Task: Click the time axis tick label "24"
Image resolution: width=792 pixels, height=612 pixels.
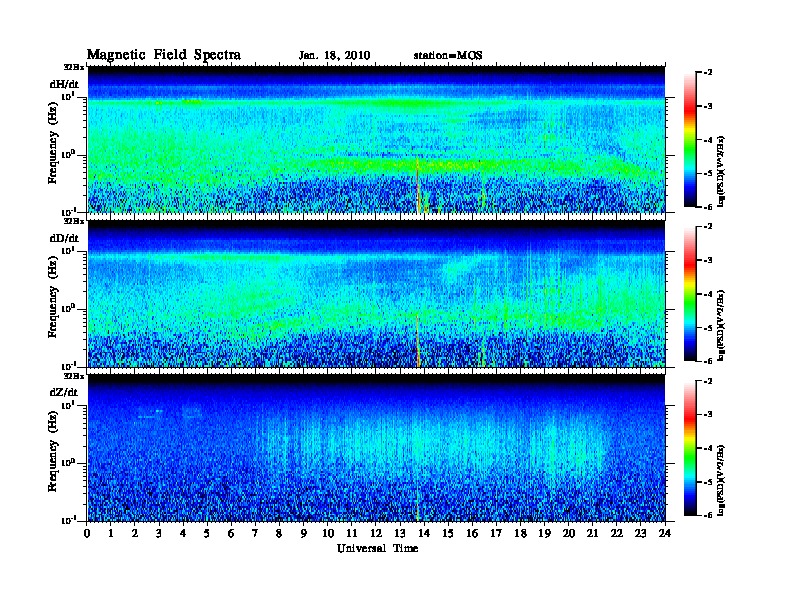Action: pos(665,534)
